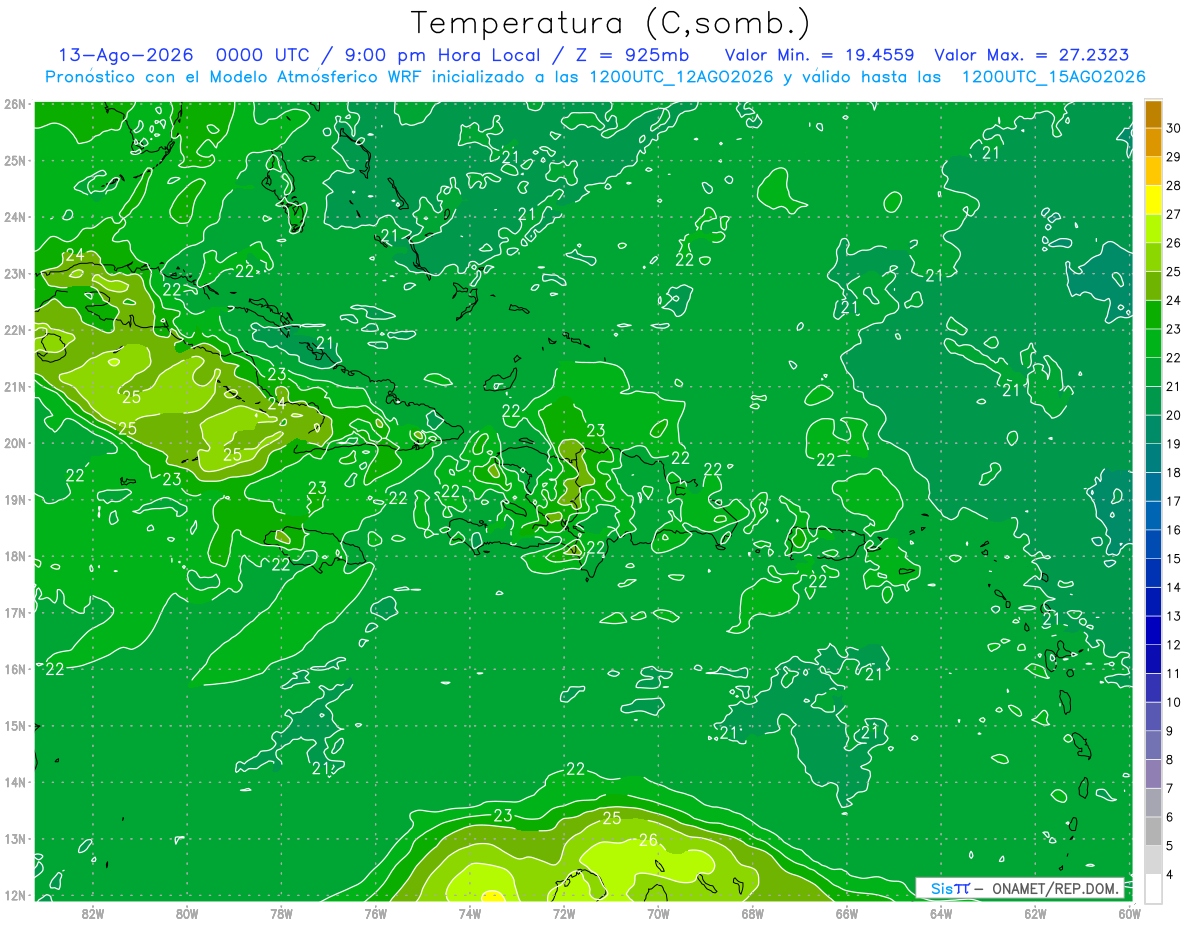Viewport: 1200px width, 927px height.
Task: Click the "Valor Max. = 27.2323" text
Action: pos(1033,55)
